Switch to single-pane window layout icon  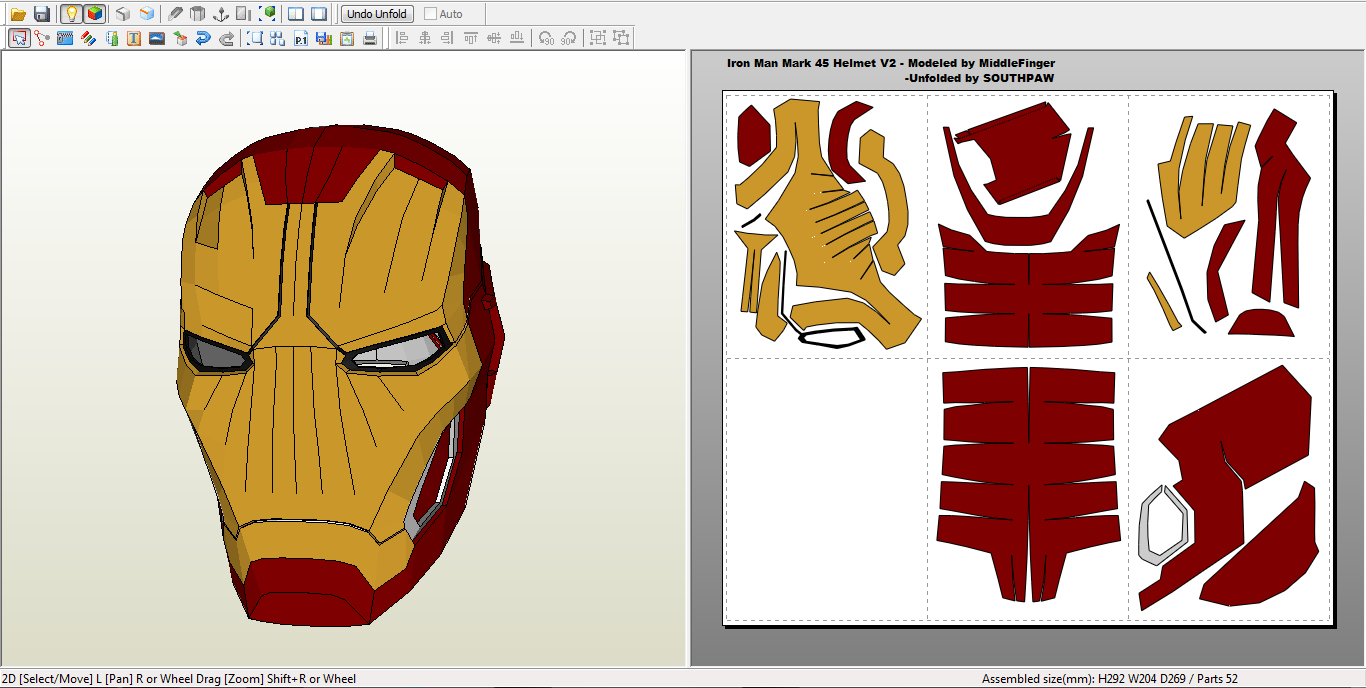pos(319,14)
